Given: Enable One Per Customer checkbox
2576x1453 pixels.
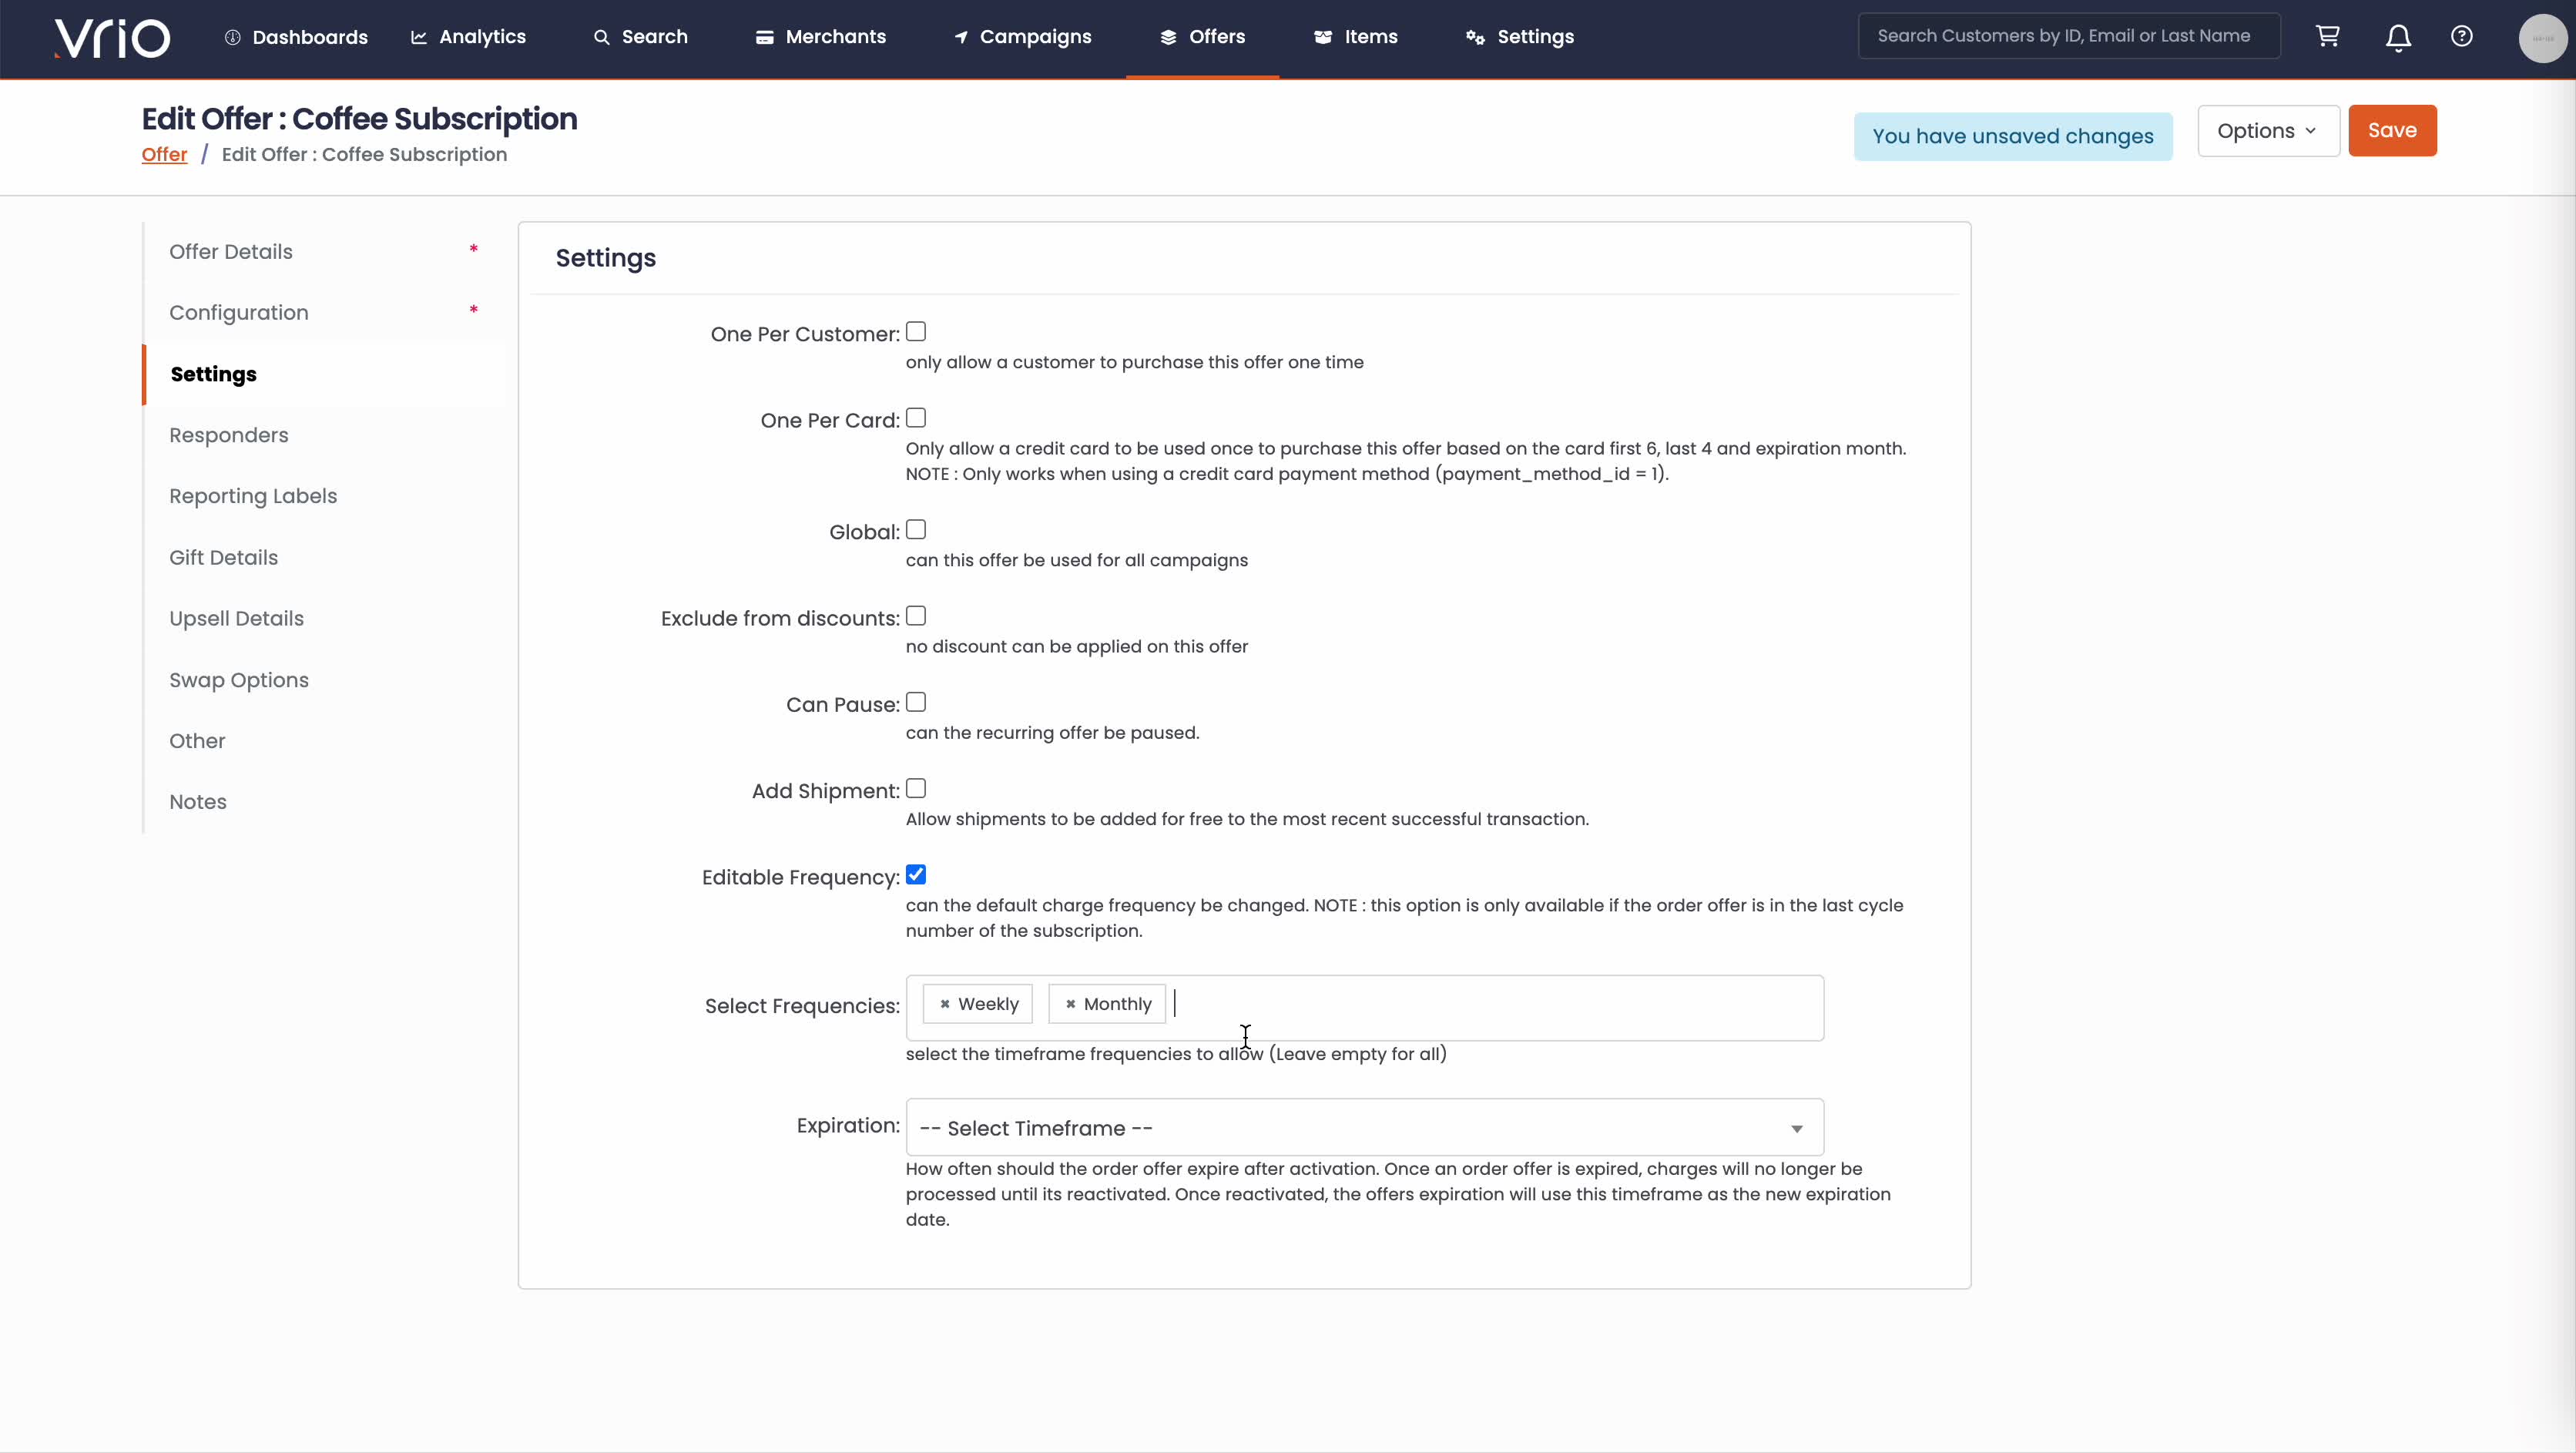Looking at the screenshot, I should [916, 332].
